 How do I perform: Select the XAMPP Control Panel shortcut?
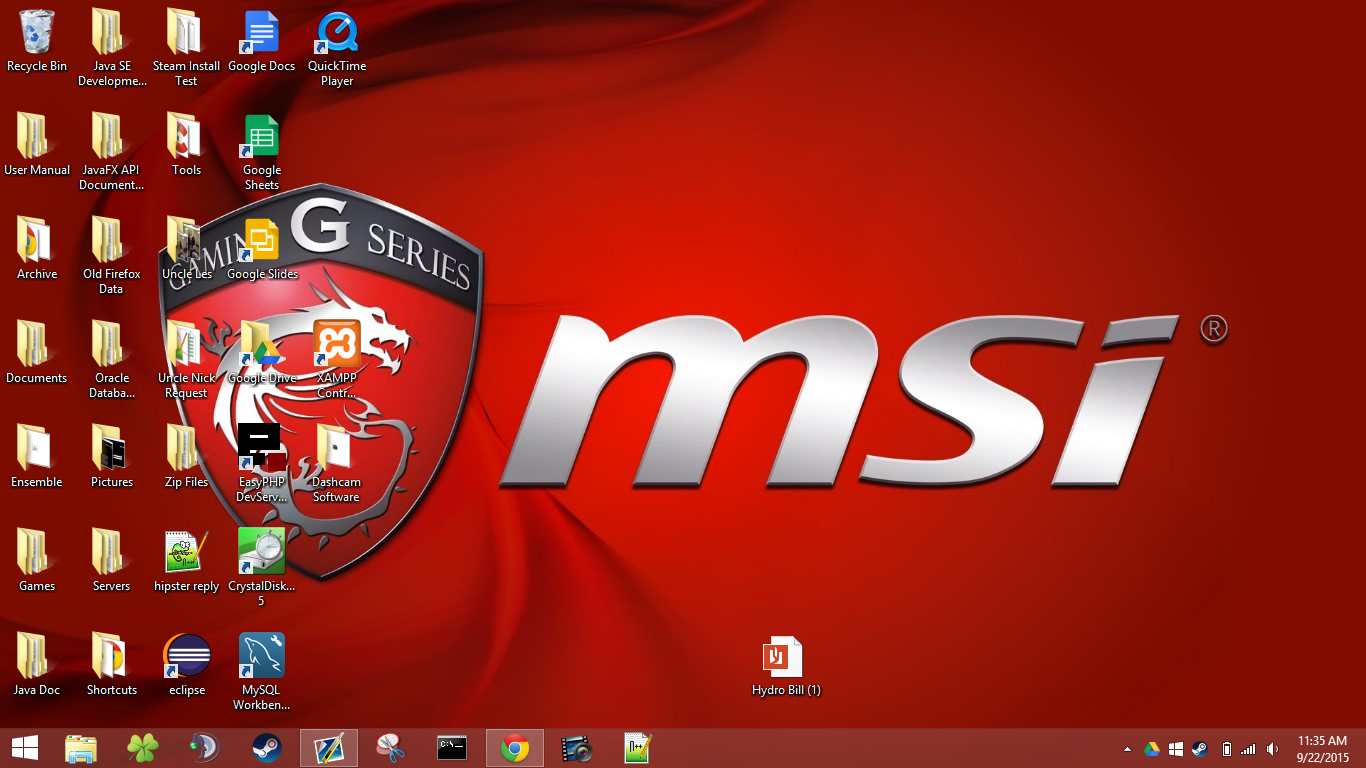[x=337, y=360]
